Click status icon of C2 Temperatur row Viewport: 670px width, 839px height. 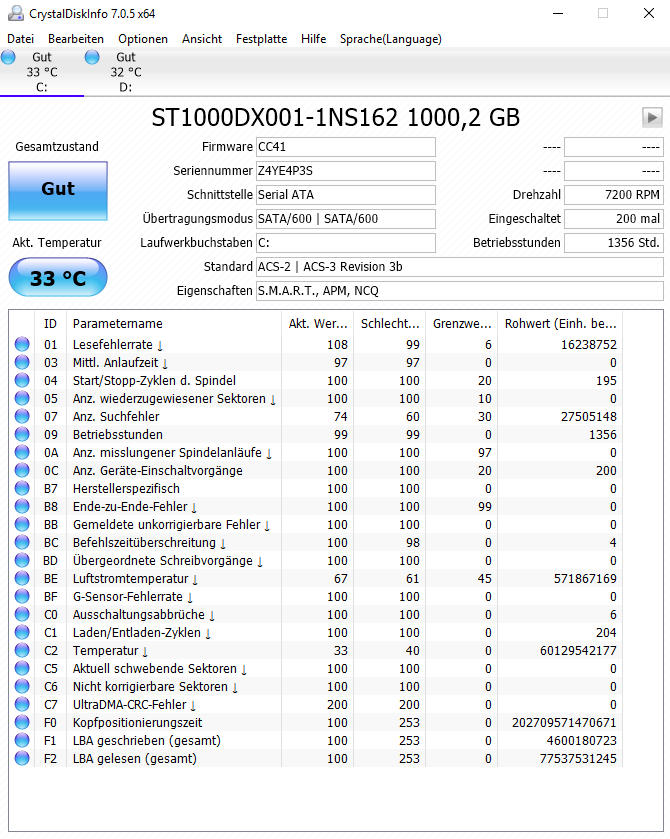click(22, 651)
